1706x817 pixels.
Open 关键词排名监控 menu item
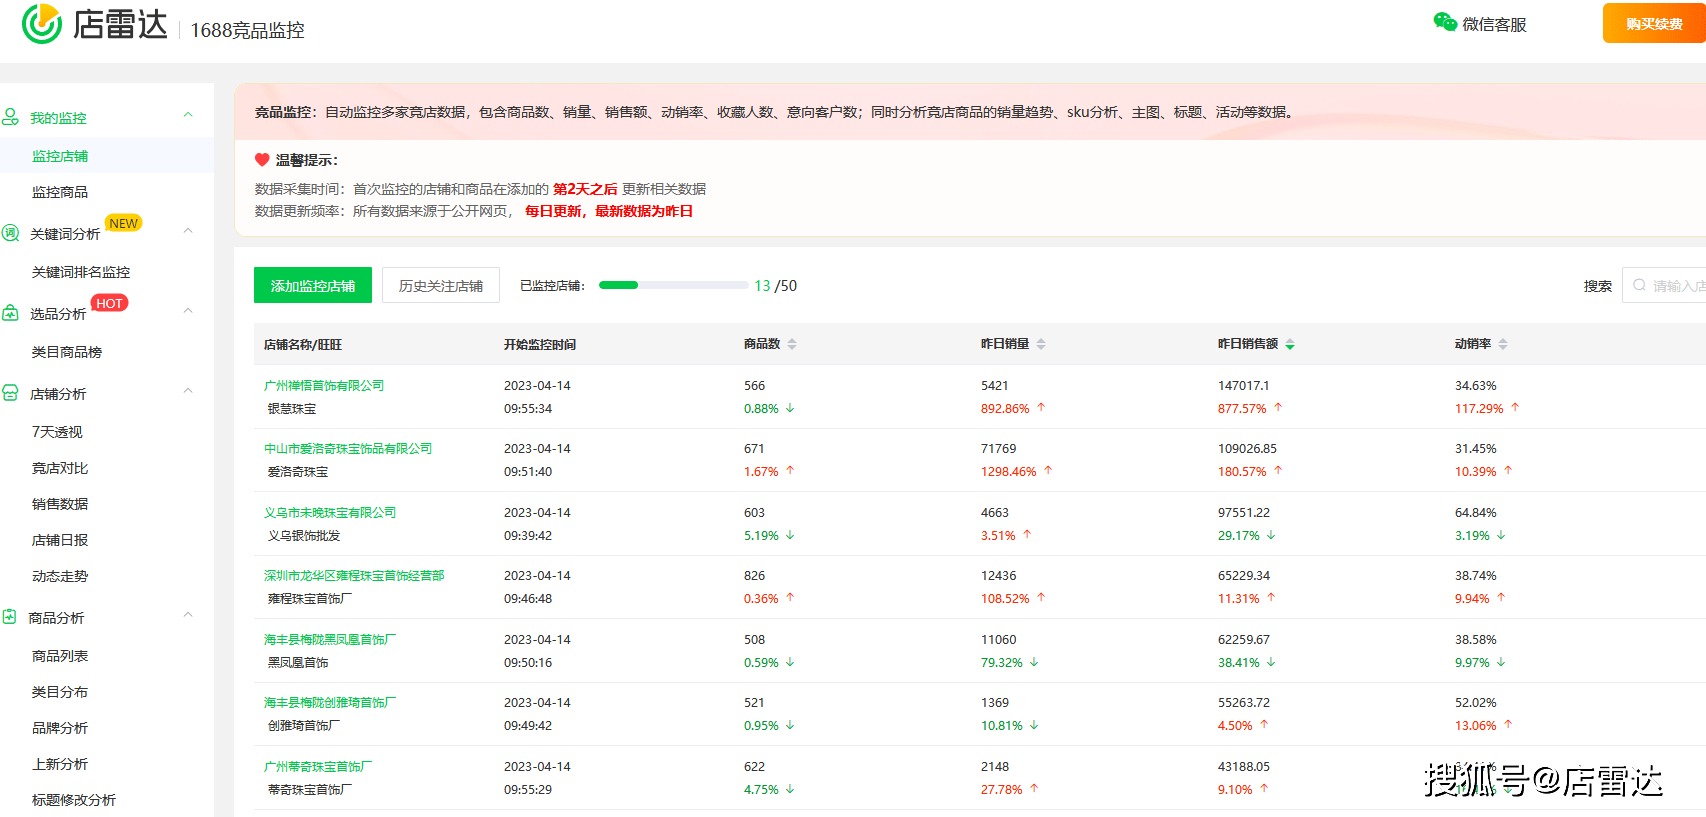(x=81, y=272)
